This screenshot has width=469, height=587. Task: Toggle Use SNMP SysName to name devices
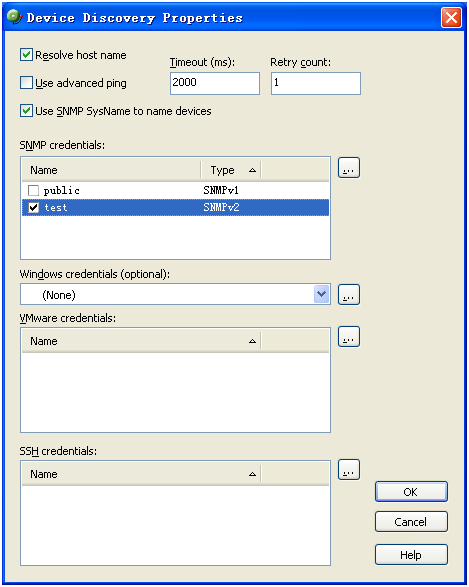[26, 111]
